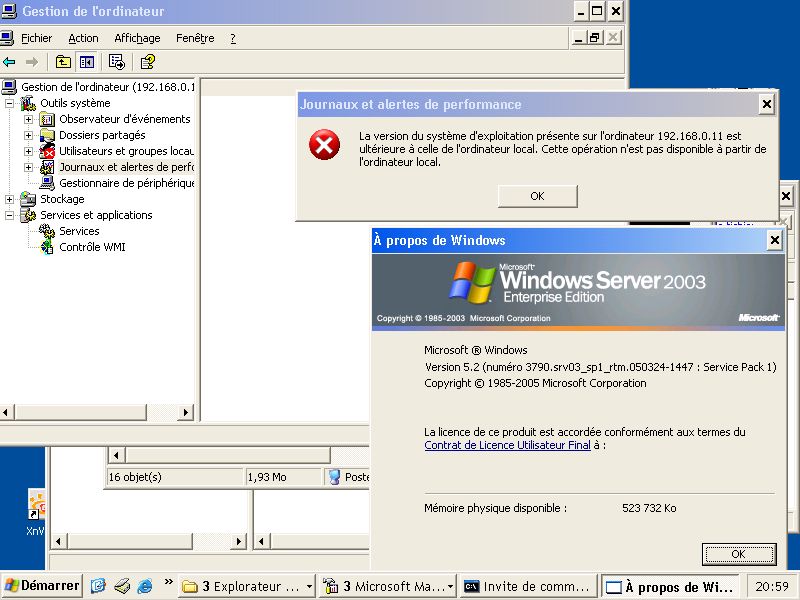Viewport: 800px width, 600px height.
Task: Click the Gestion de l'ordinateur title bar icon
Action: (9, 11)
